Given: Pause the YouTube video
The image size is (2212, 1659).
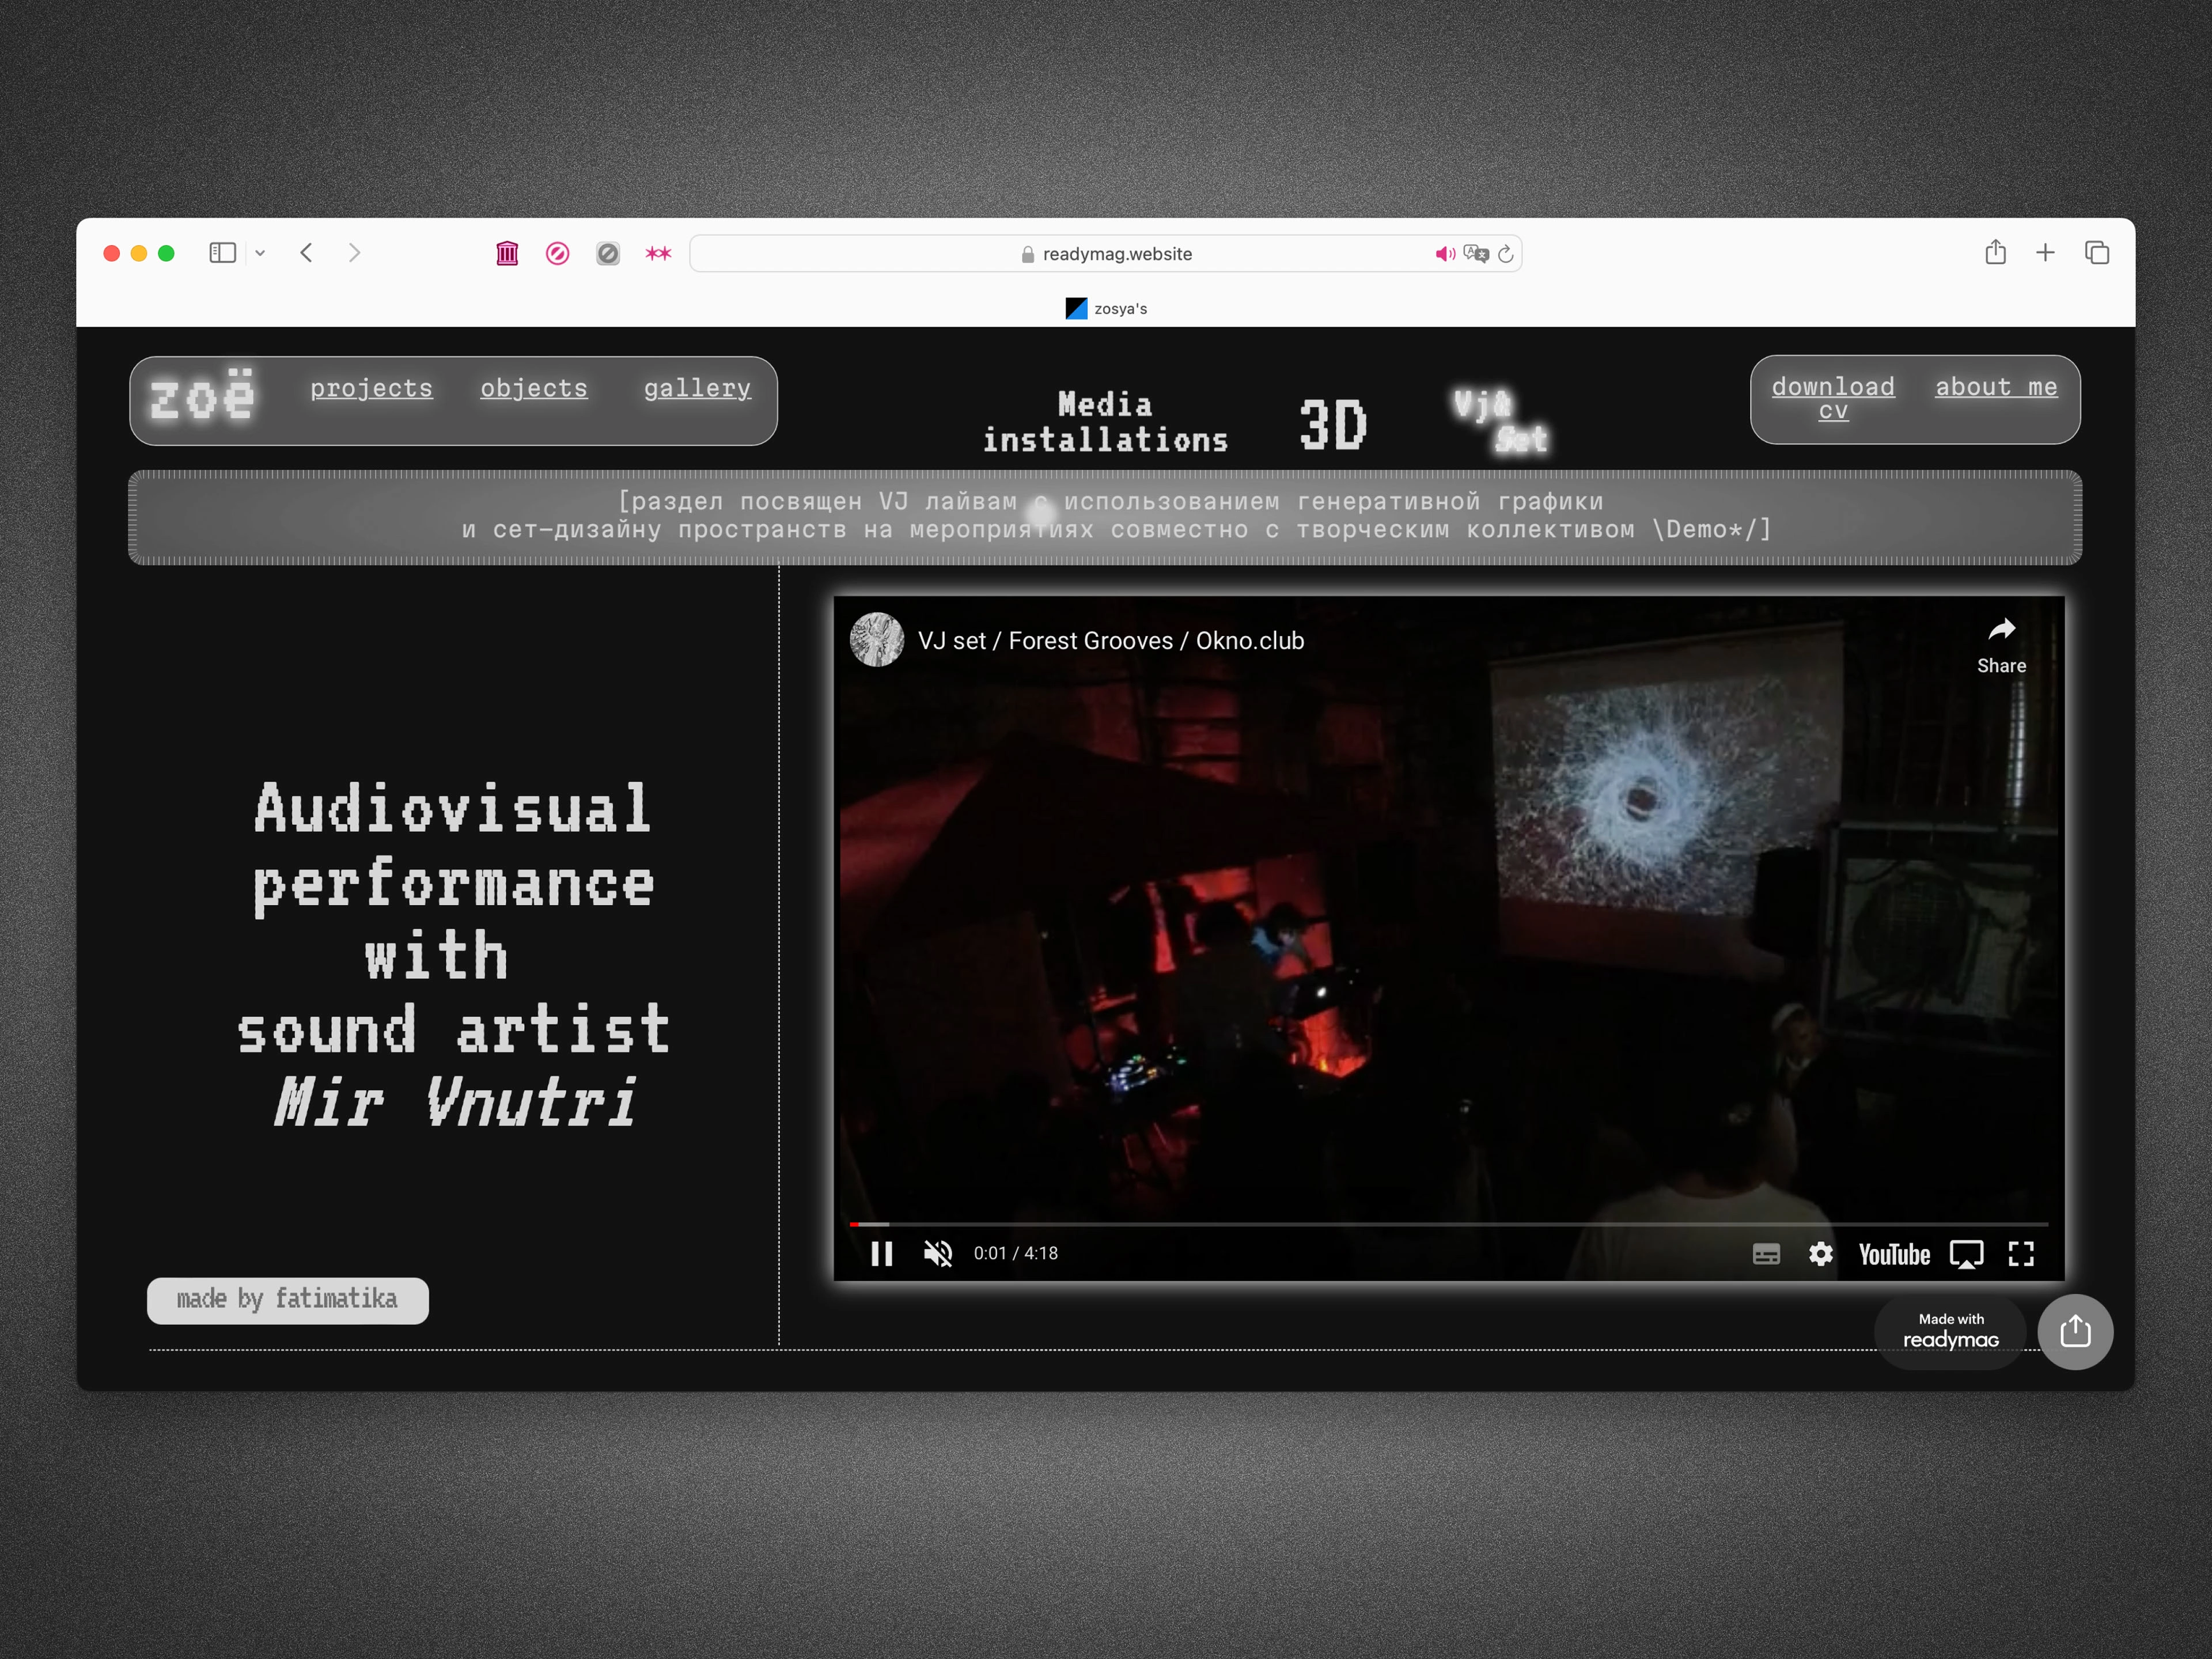Looking at the screenshot, I should coord(881,1254).
